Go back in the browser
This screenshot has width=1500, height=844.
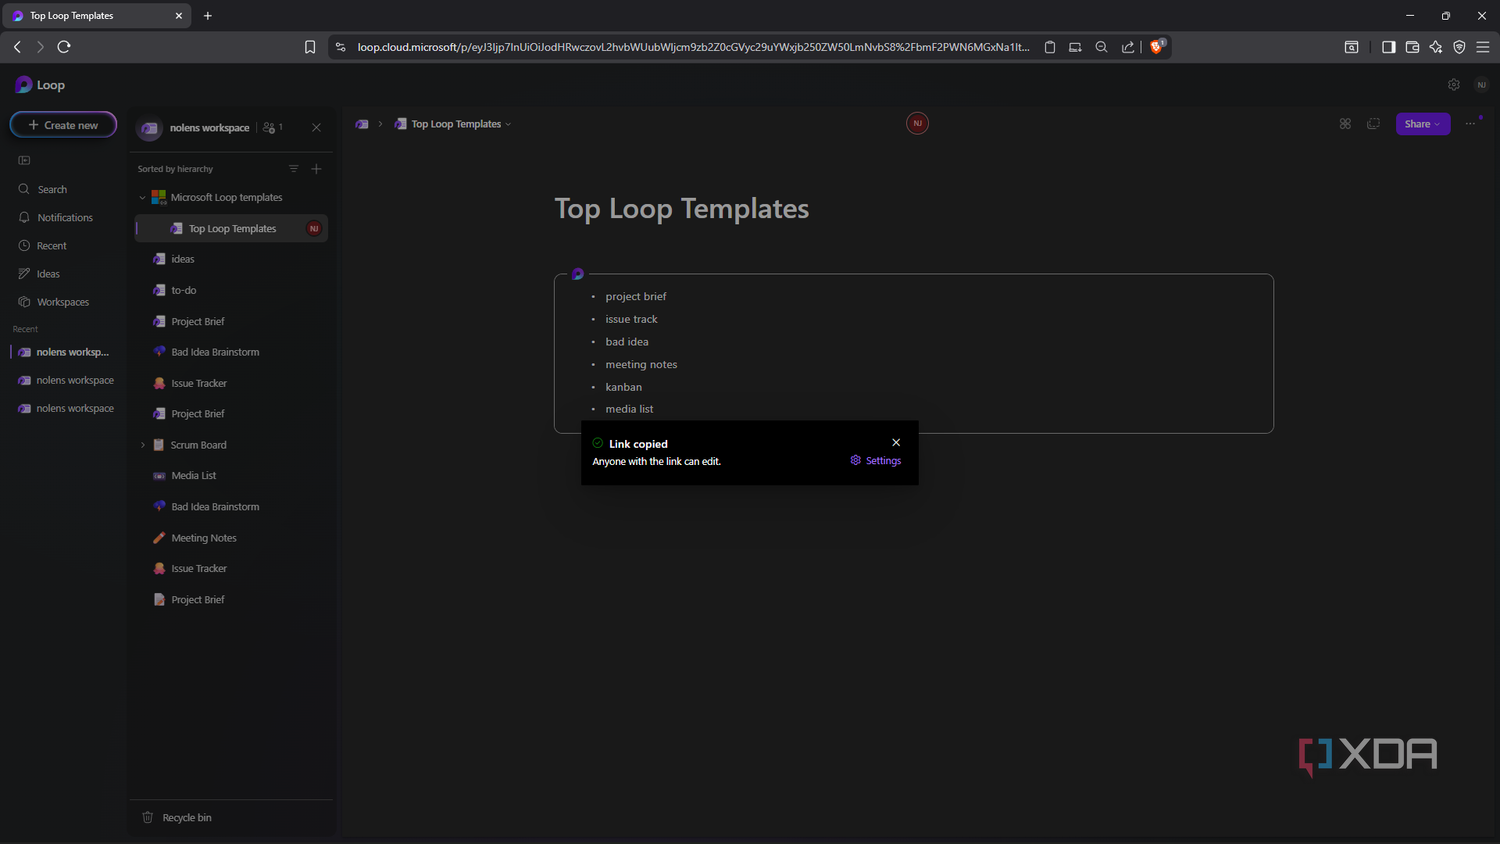tap(17, 47)
